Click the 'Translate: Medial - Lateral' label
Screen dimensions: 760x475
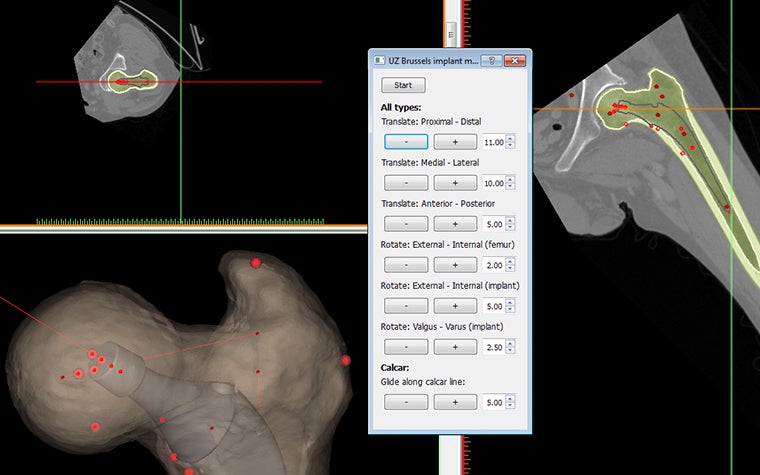coord(430,163)
